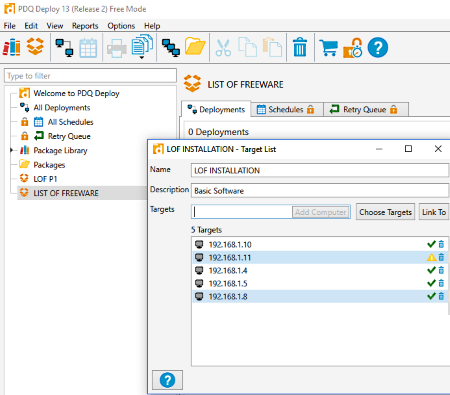This screenshot has height=395, width=450.
Task: Remove target 192.168.1.8 with its trash icon
Action: tap(441, 296)
